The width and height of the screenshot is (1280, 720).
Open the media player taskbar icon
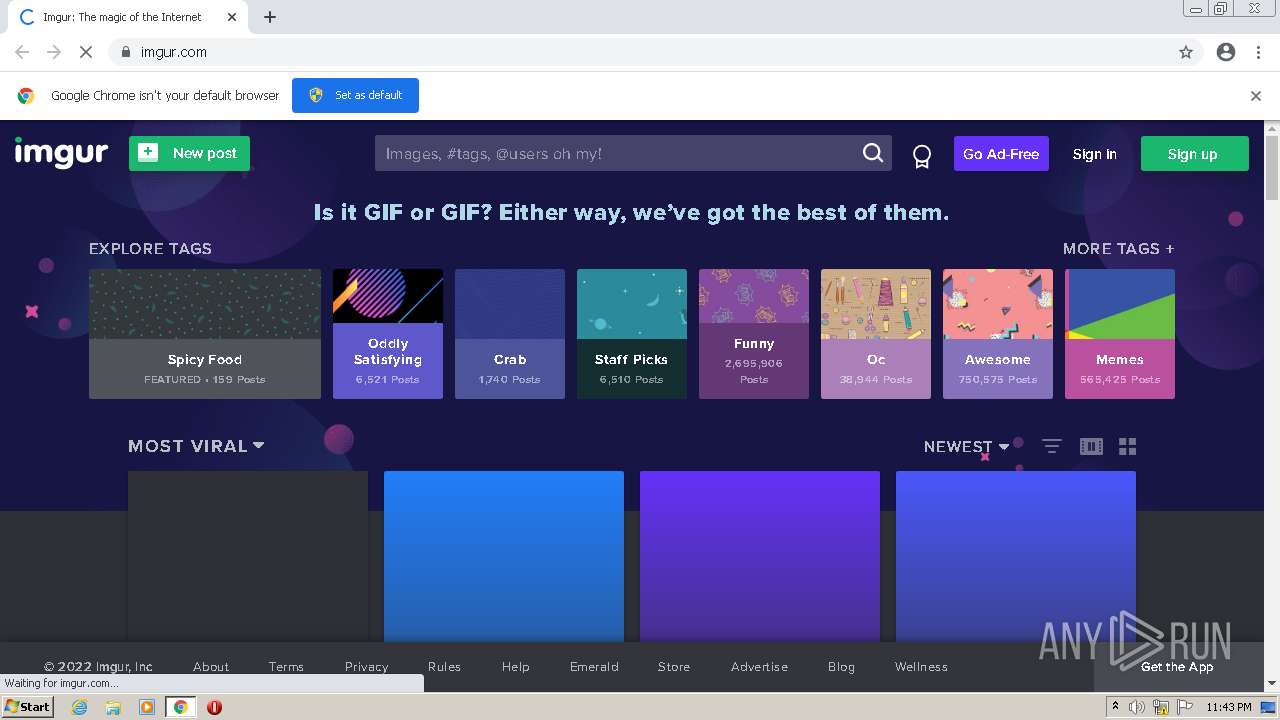pos(147,707)
